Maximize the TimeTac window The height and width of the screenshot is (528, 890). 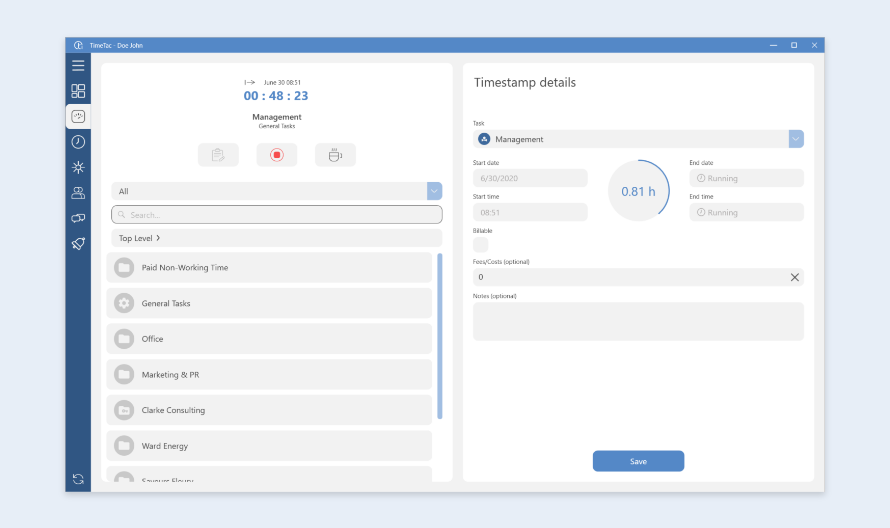pos(794,45)
